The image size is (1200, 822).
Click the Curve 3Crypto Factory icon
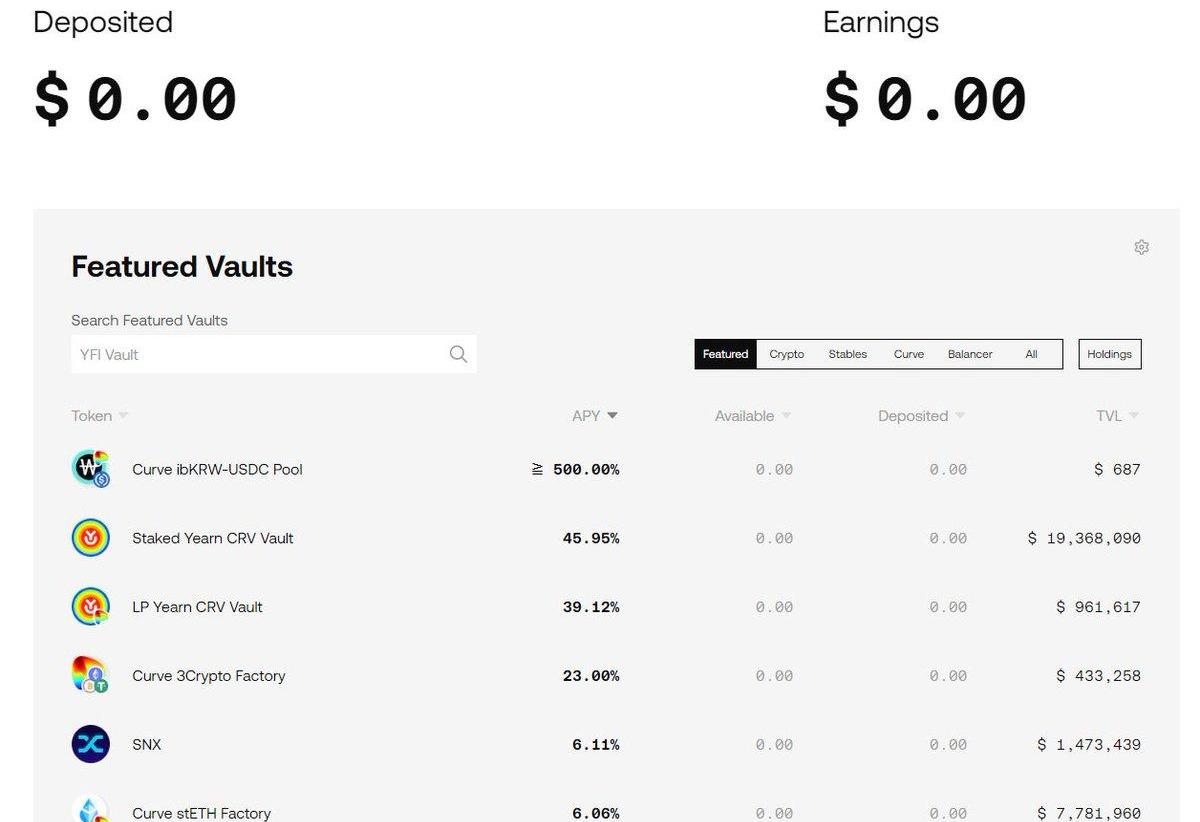click(91, 676)
